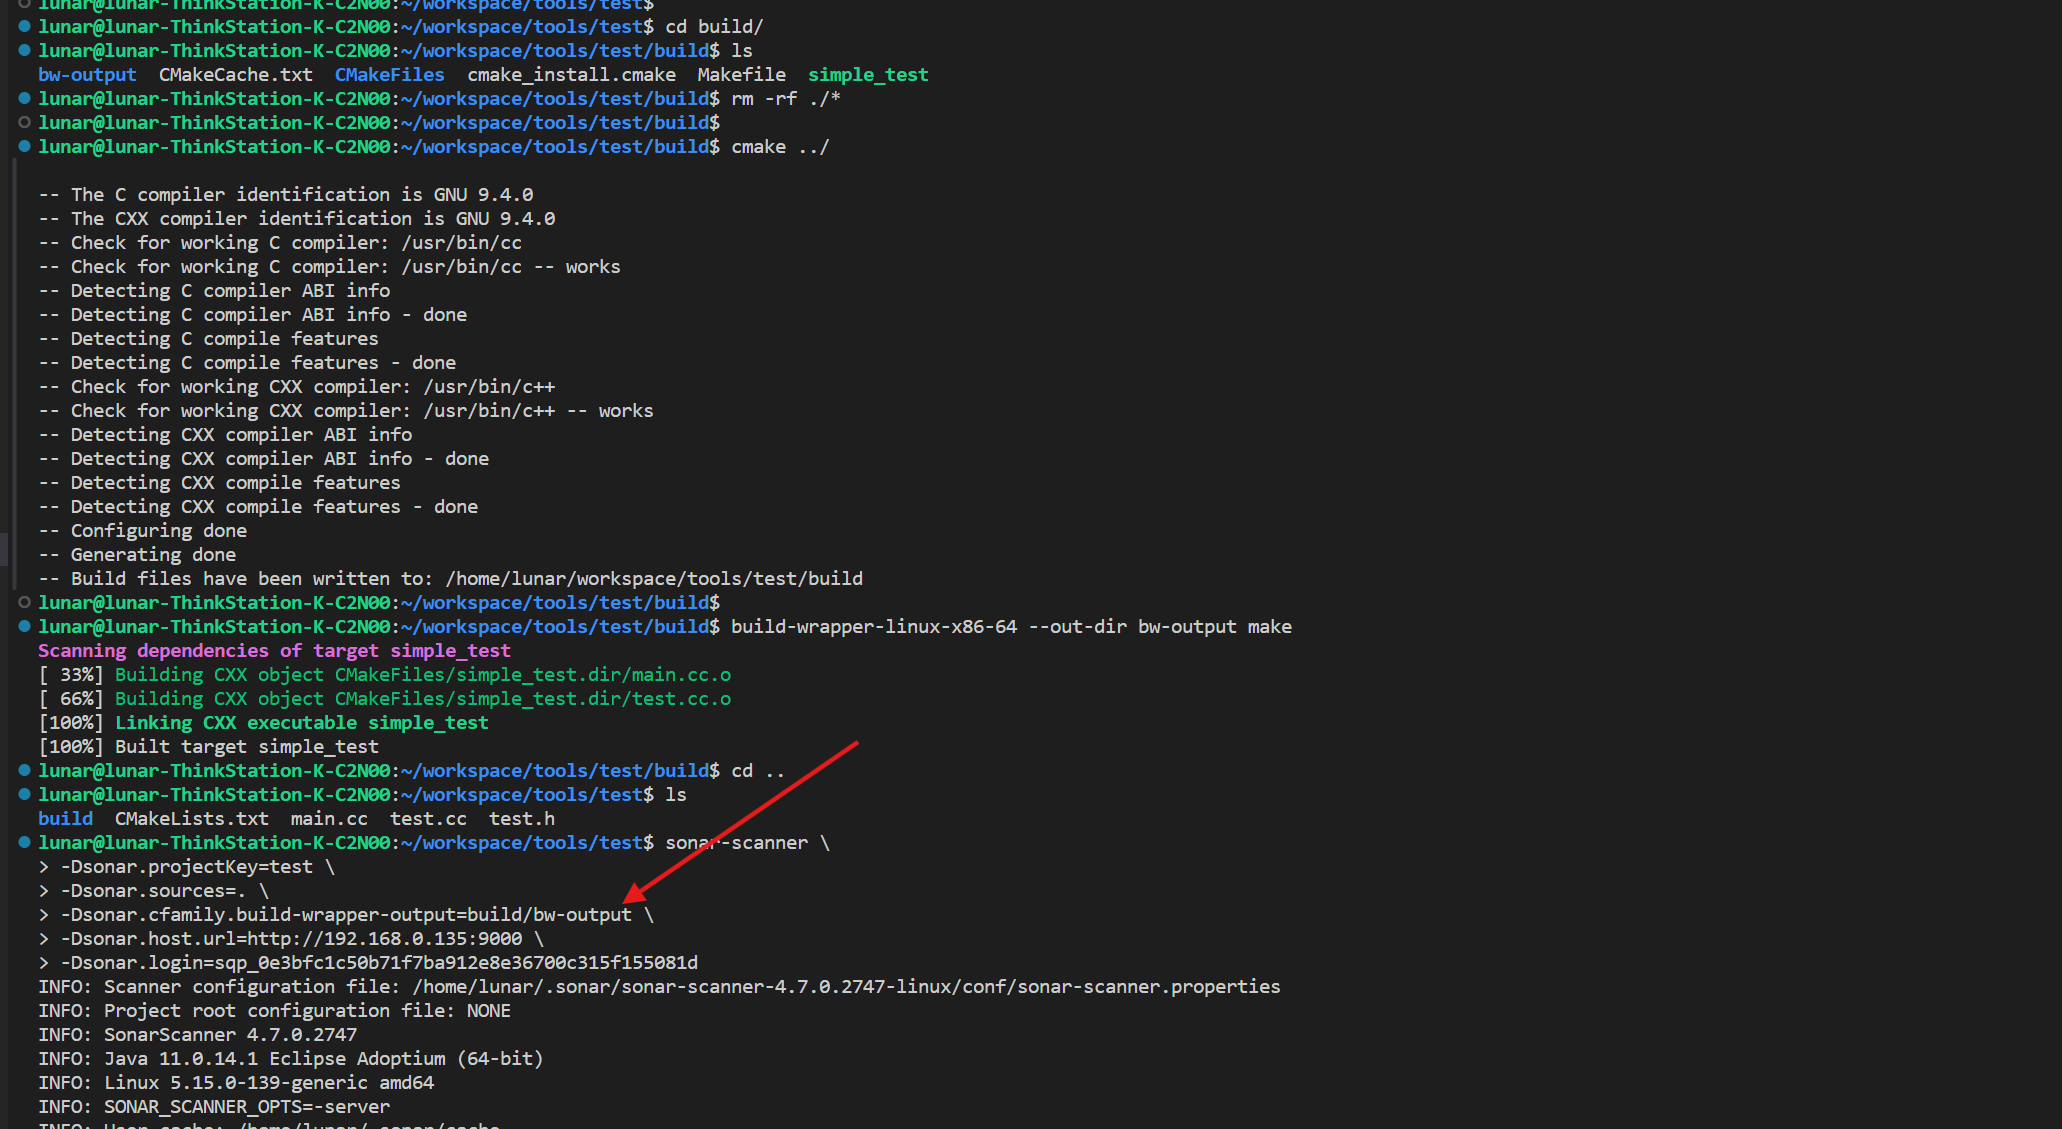Open CMakeFiles/simple_test.dir/main.cc.o path
Screen dimensions: 2062x1129
(x=532, y=675)
